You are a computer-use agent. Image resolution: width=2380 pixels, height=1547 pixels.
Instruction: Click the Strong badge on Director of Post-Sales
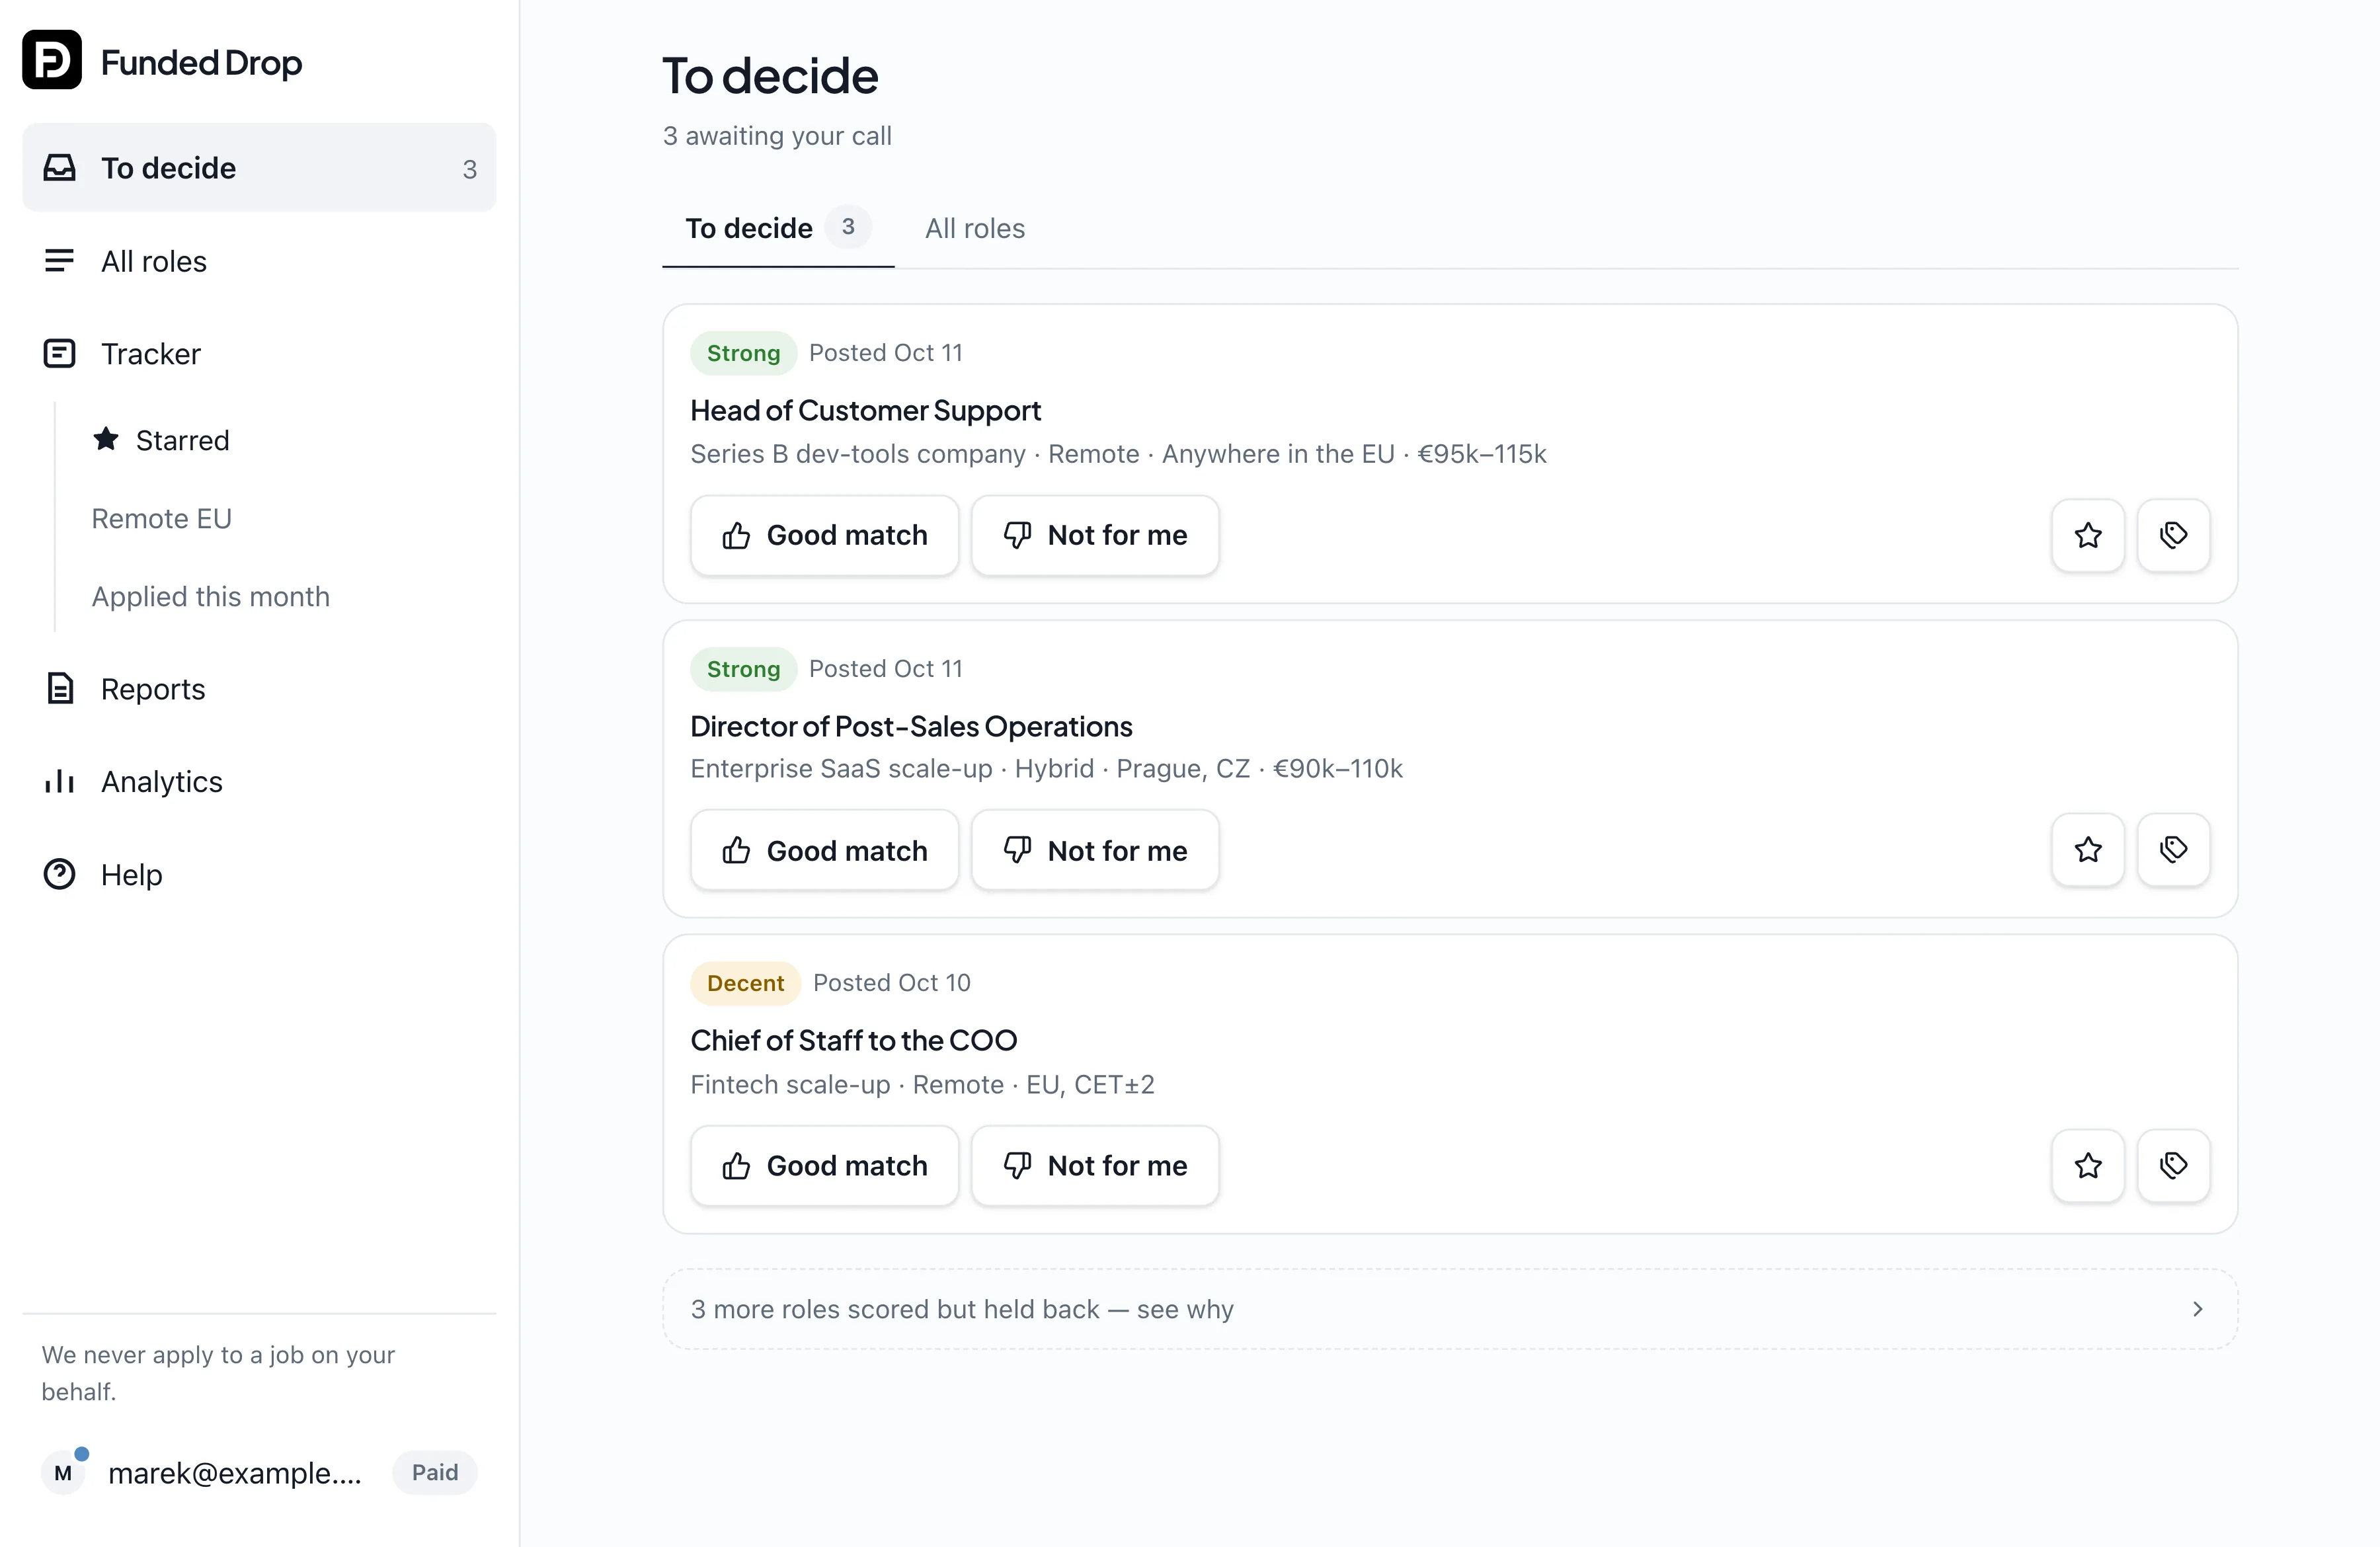(743, 669)
